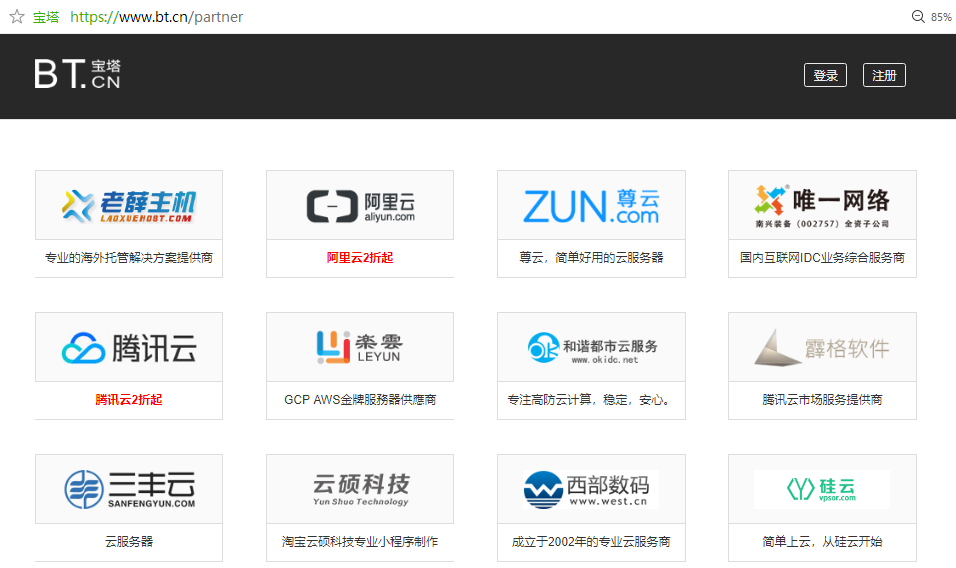Viewport: 956px width, 568px height.
Task: Click the link 专业的海外托管解决方案提供商
Action: coord(129,258)
